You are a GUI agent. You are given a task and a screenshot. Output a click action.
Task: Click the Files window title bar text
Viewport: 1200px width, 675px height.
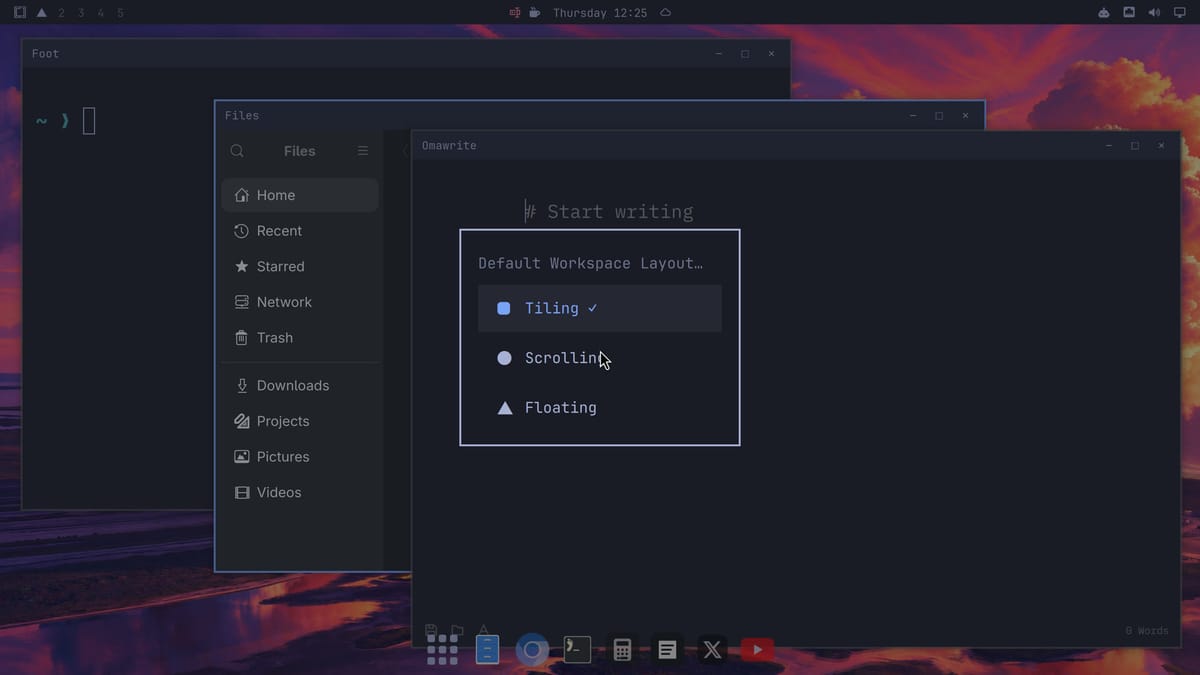pos(242,116)
